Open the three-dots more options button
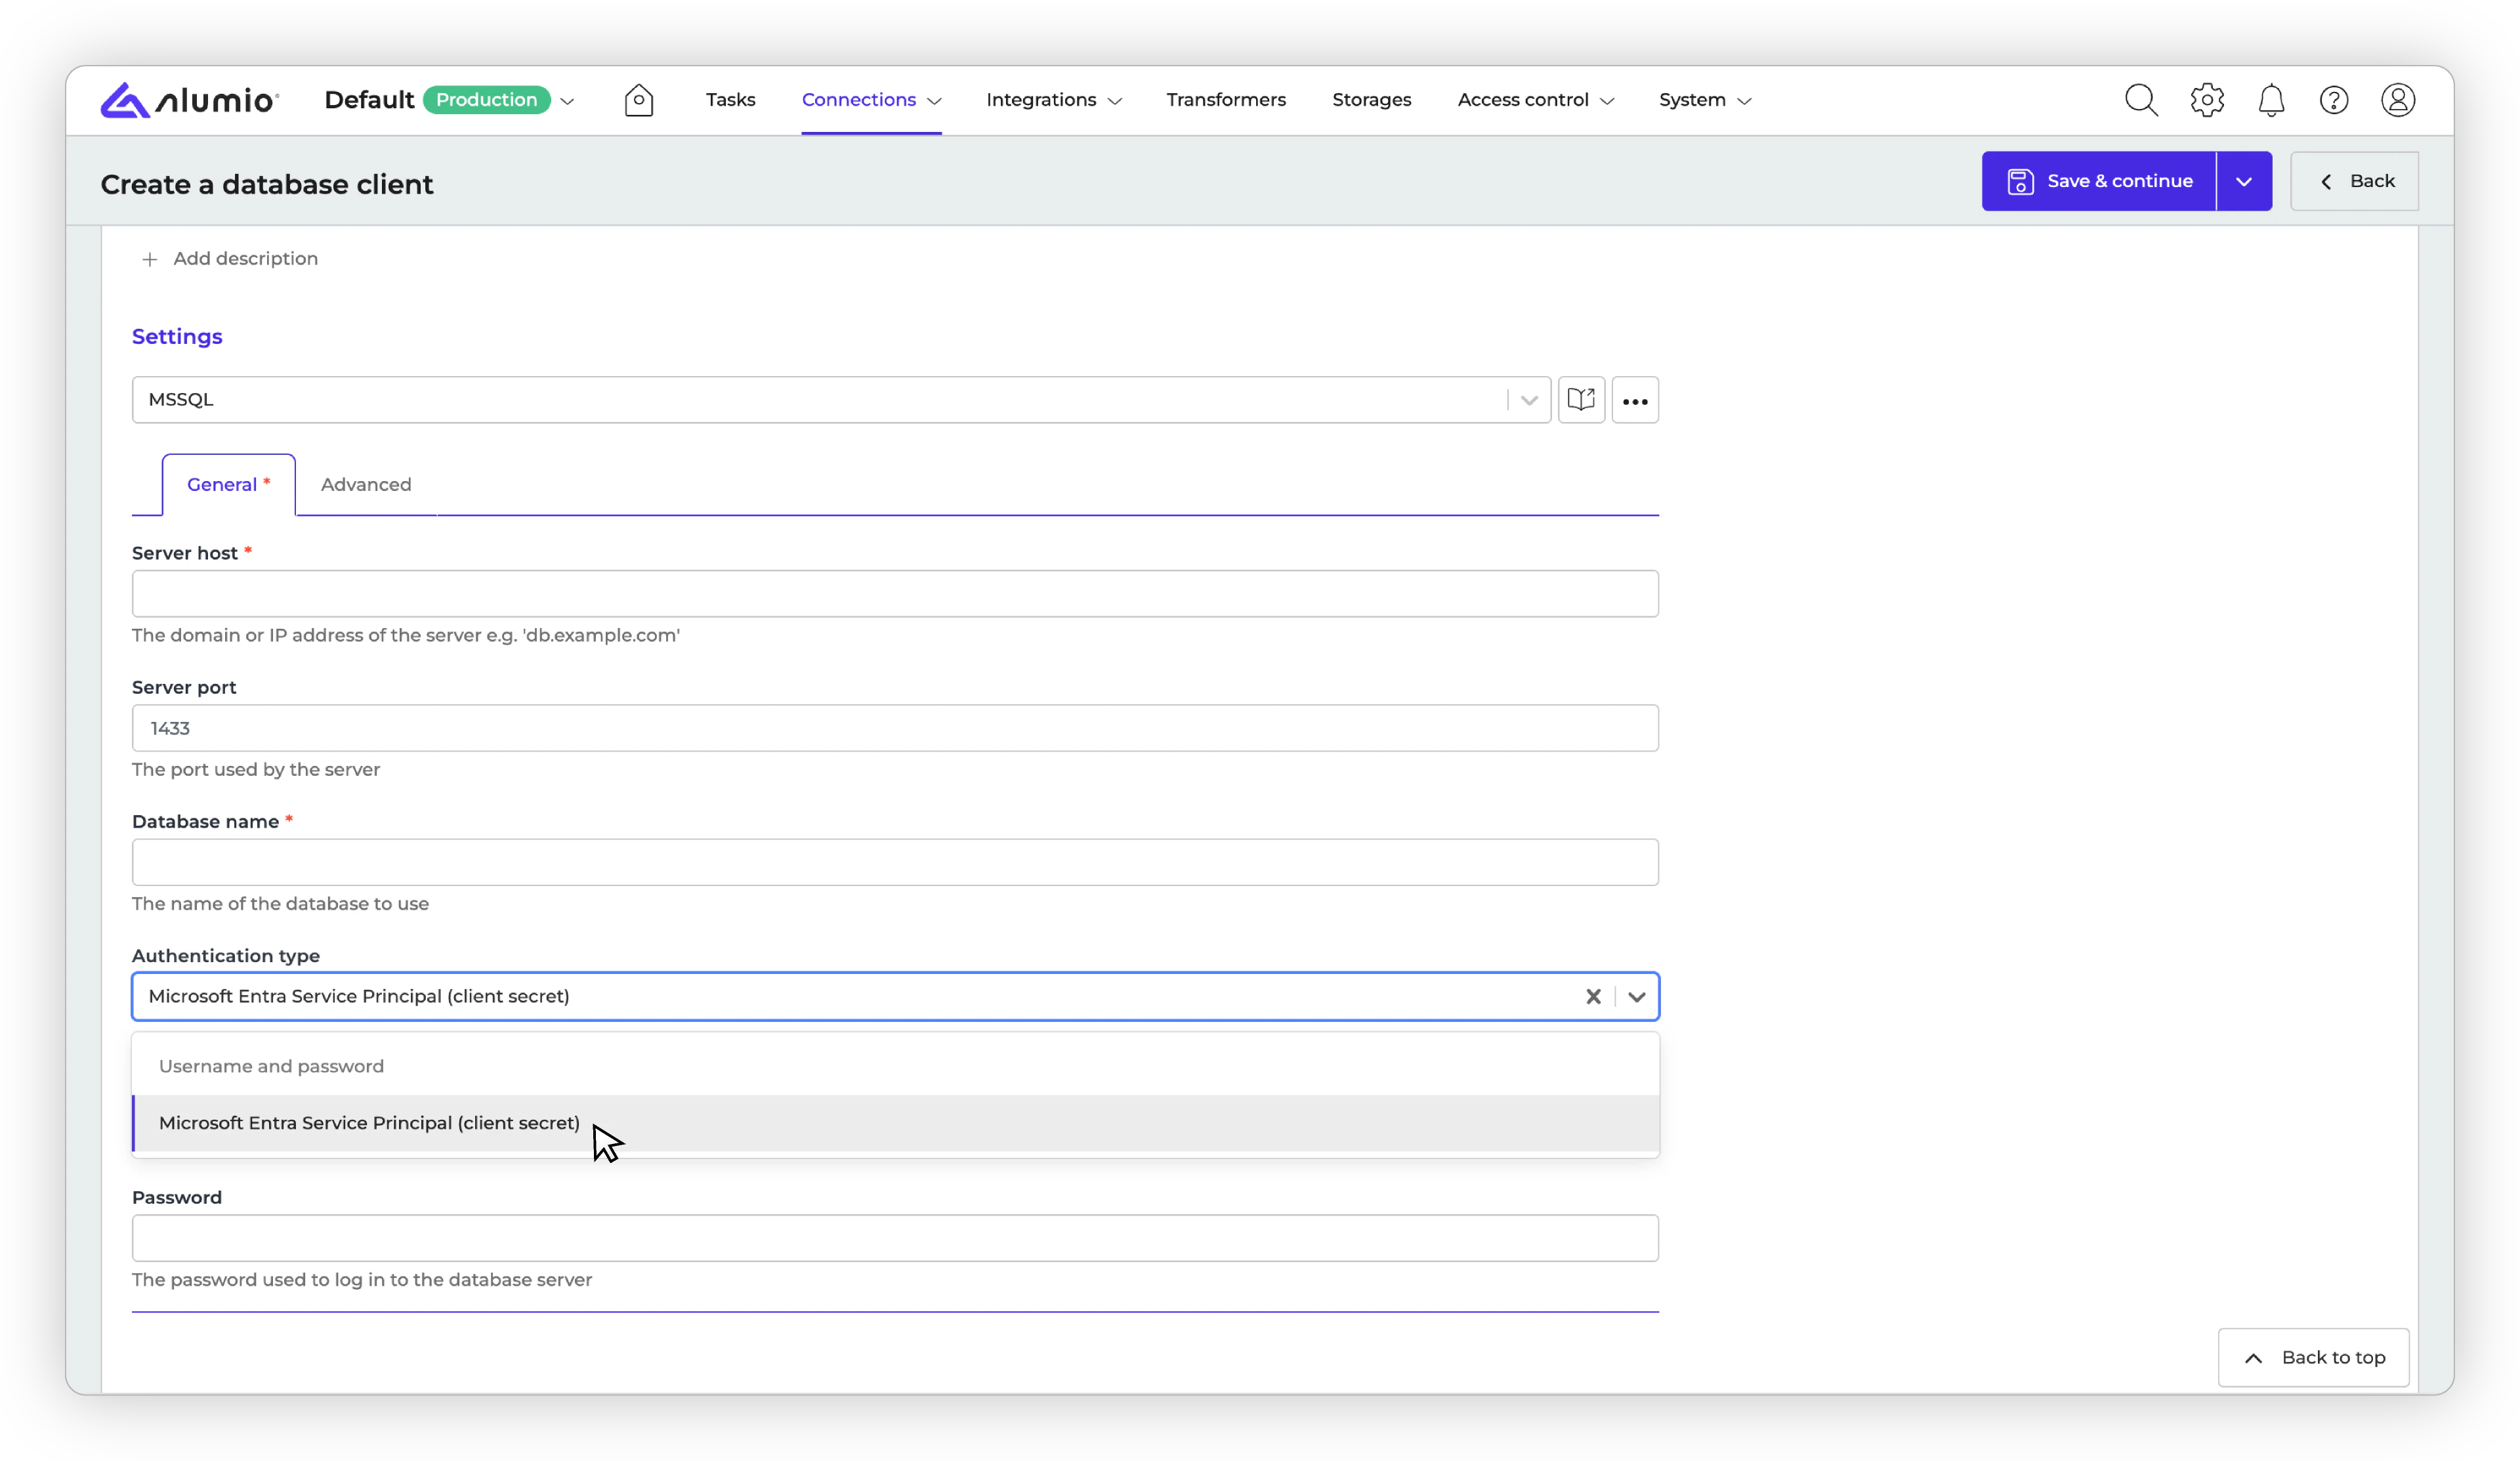 click(x=1635, y=400)
